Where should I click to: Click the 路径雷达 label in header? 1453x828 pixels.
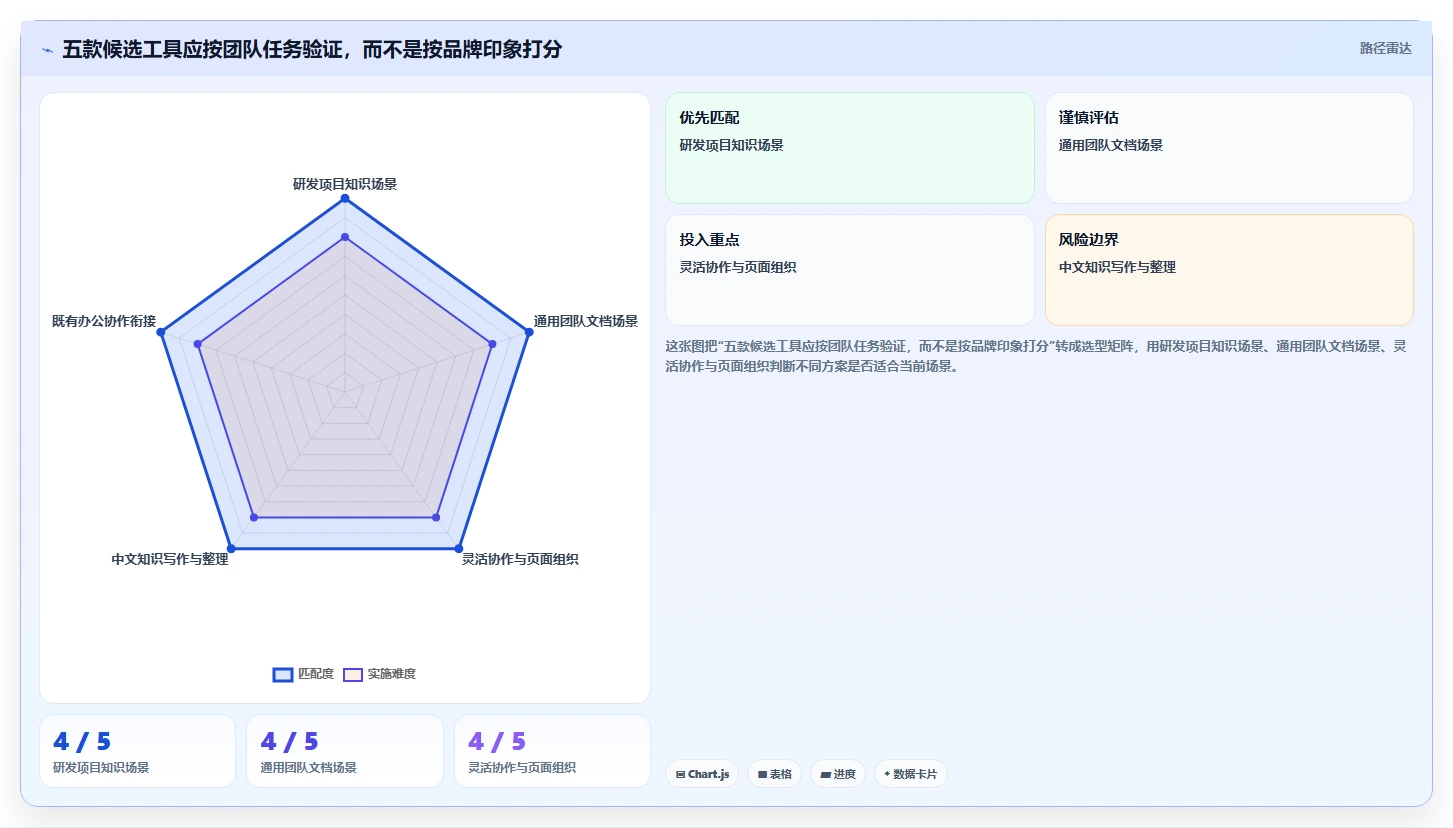pos(1385,48)
